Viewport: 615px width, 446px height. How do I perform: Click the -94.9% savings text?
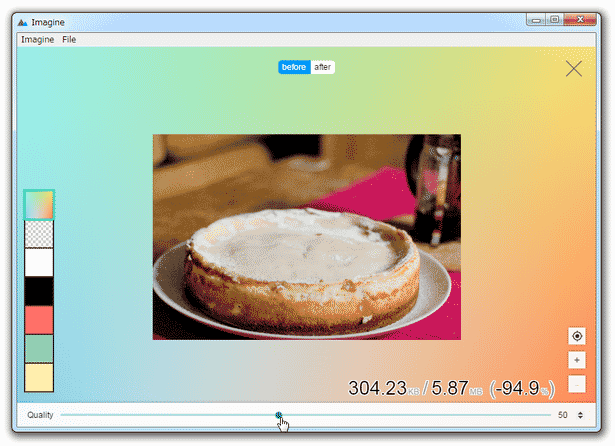click(522, 389)
